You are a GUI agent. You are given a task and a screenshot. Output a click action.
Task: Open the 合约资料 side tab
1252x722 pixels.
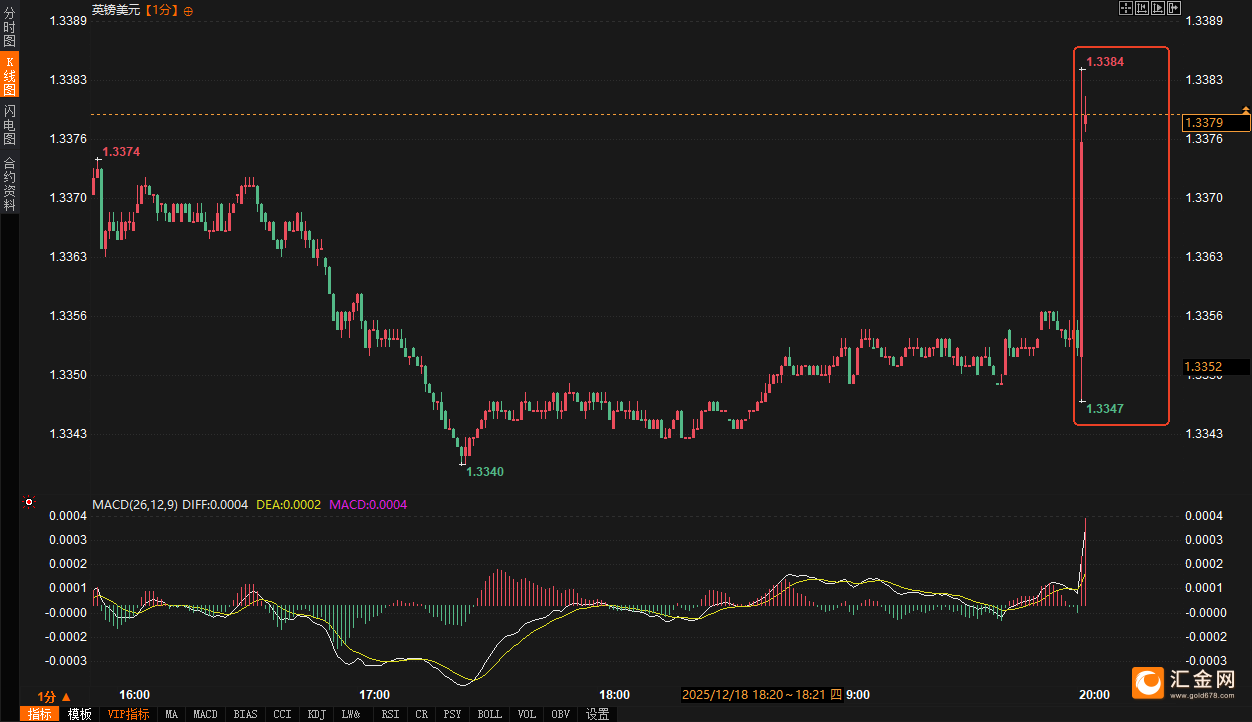pyautogui.click(x=10, y=183)
